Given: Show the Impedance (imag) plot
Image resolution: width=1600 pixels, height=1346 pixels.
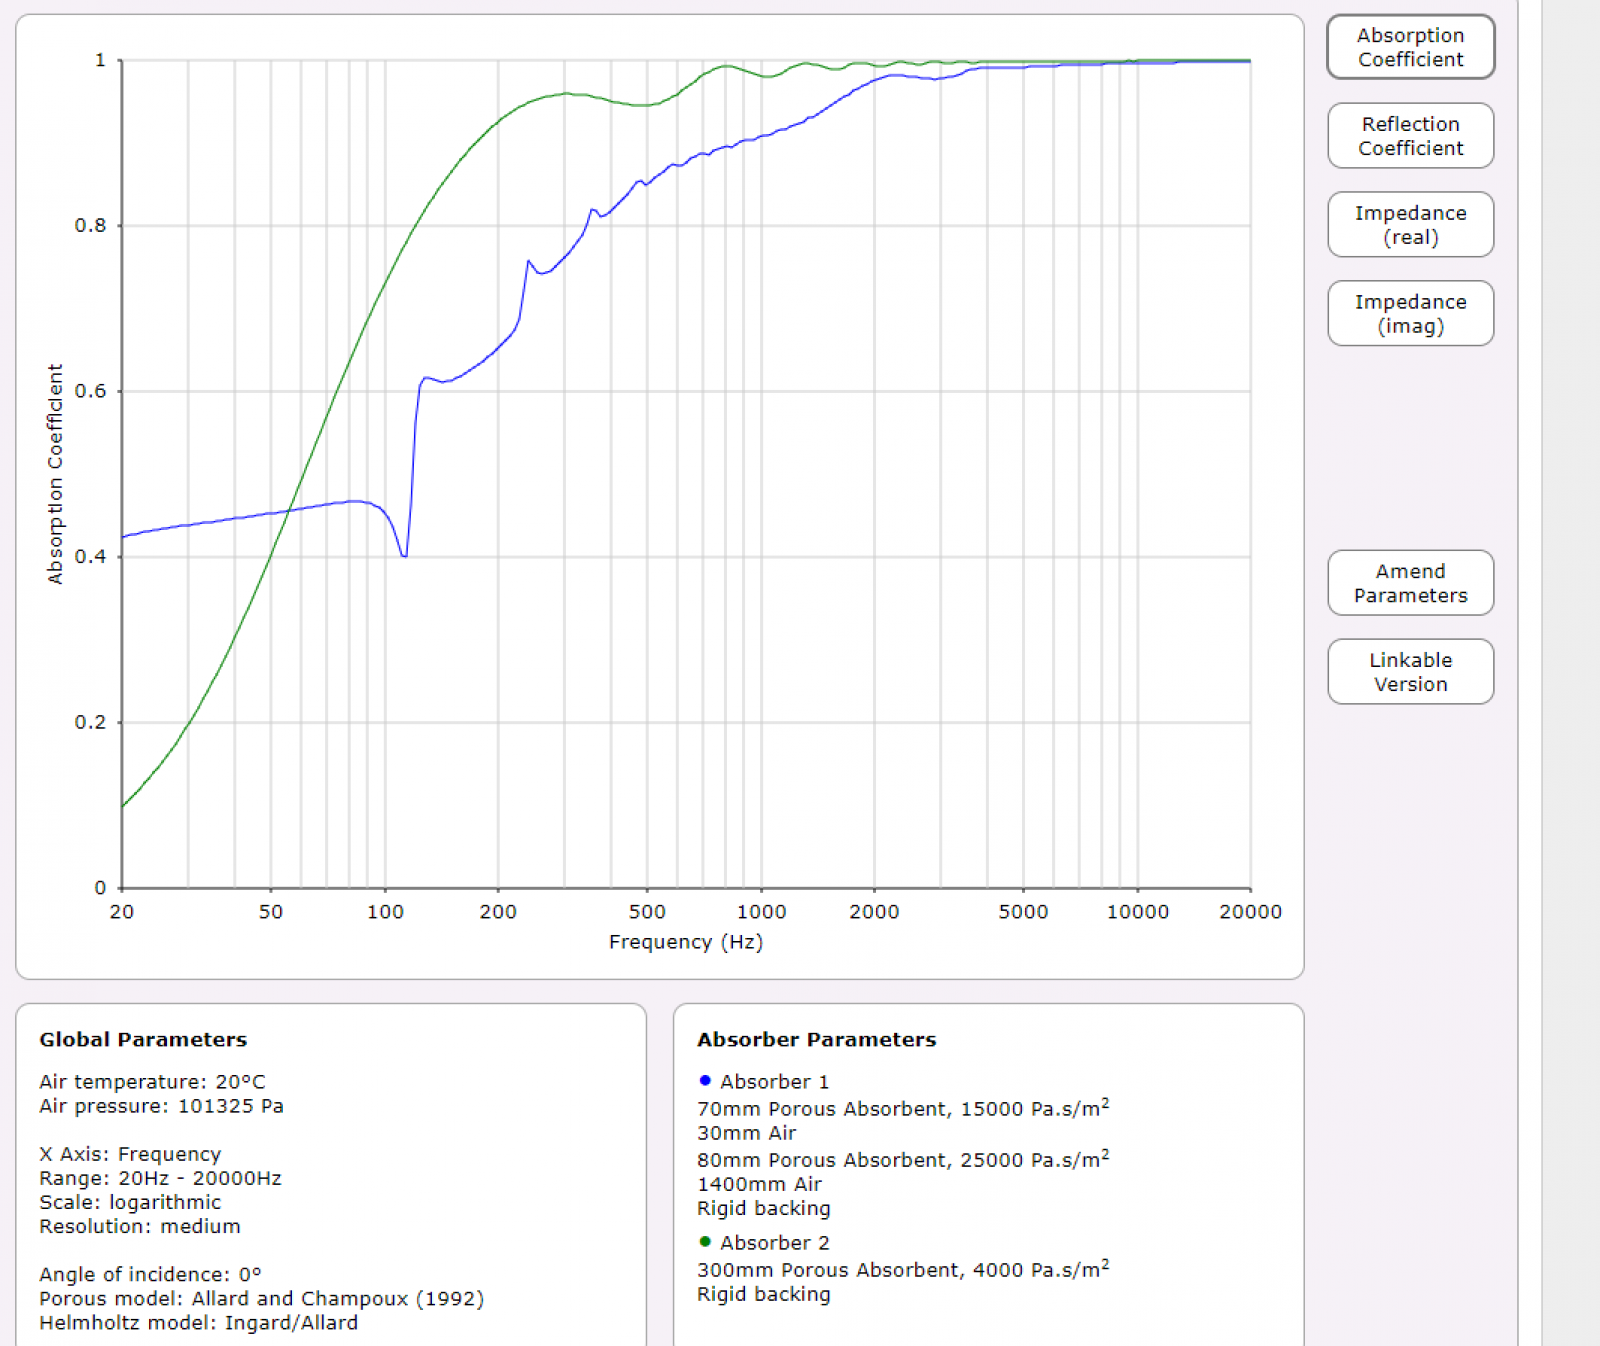Looking at the screenshot, I should pos(1410,314).
